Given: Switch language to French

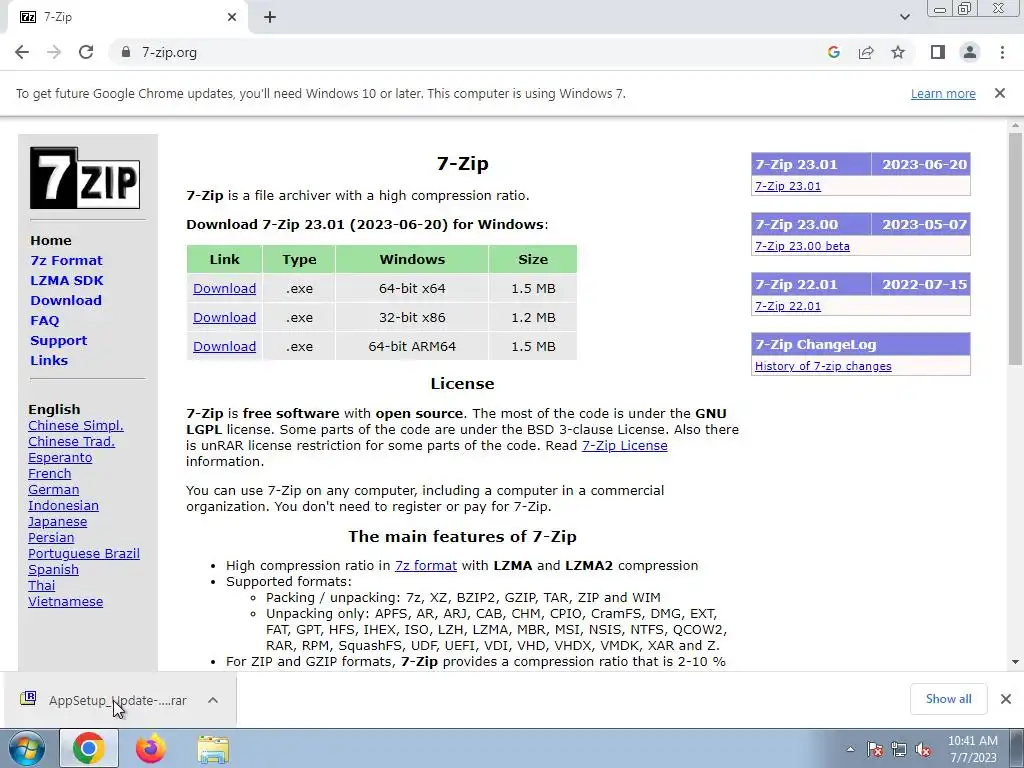Looking at the screenshot, I should coord(50,473).
